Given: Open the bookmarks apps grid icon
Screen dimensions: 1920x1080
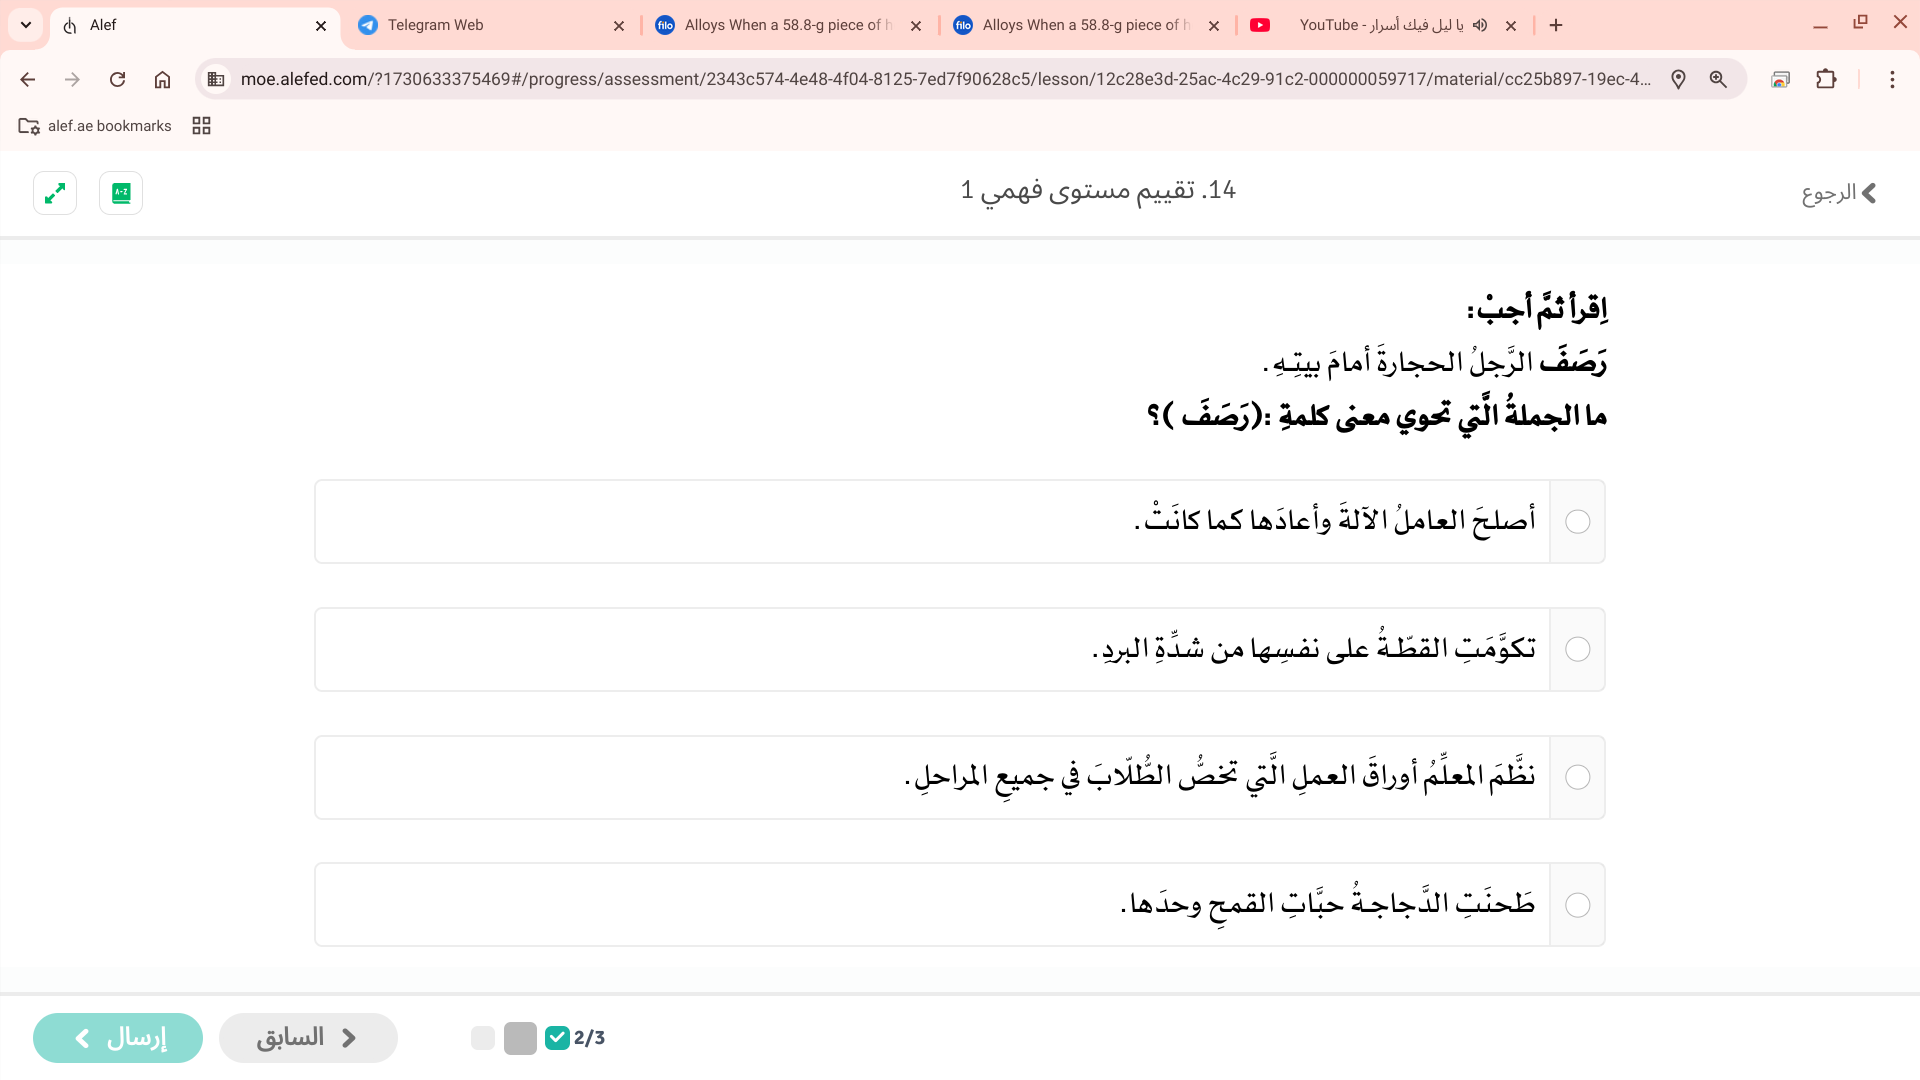Looking at the screenshot, I should (x=201, y=126).
